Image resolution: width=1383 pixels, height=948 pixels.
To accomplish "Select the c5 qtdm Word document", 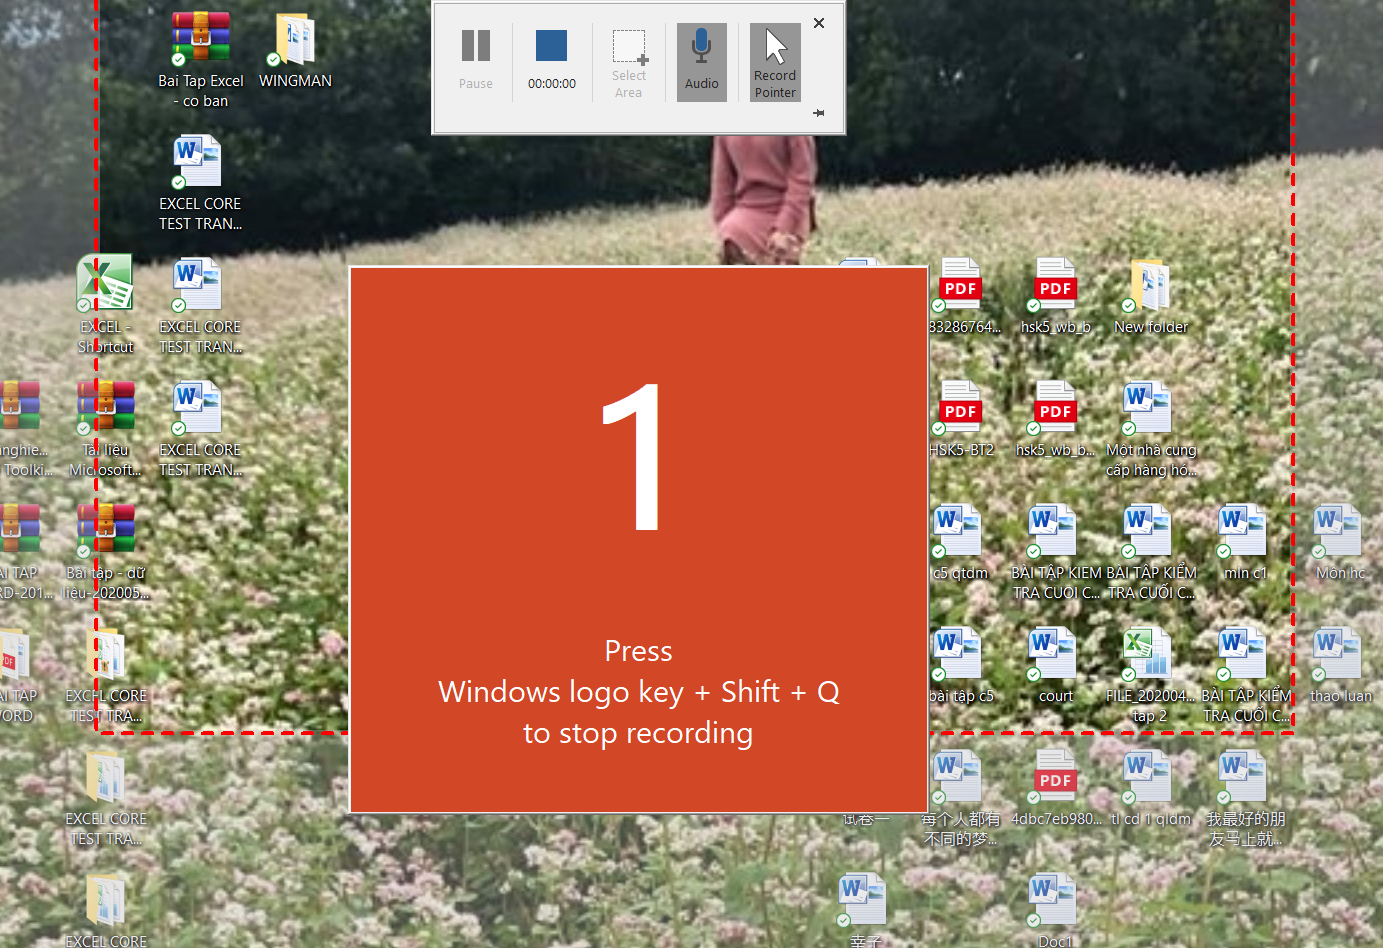I will point(960,542).
